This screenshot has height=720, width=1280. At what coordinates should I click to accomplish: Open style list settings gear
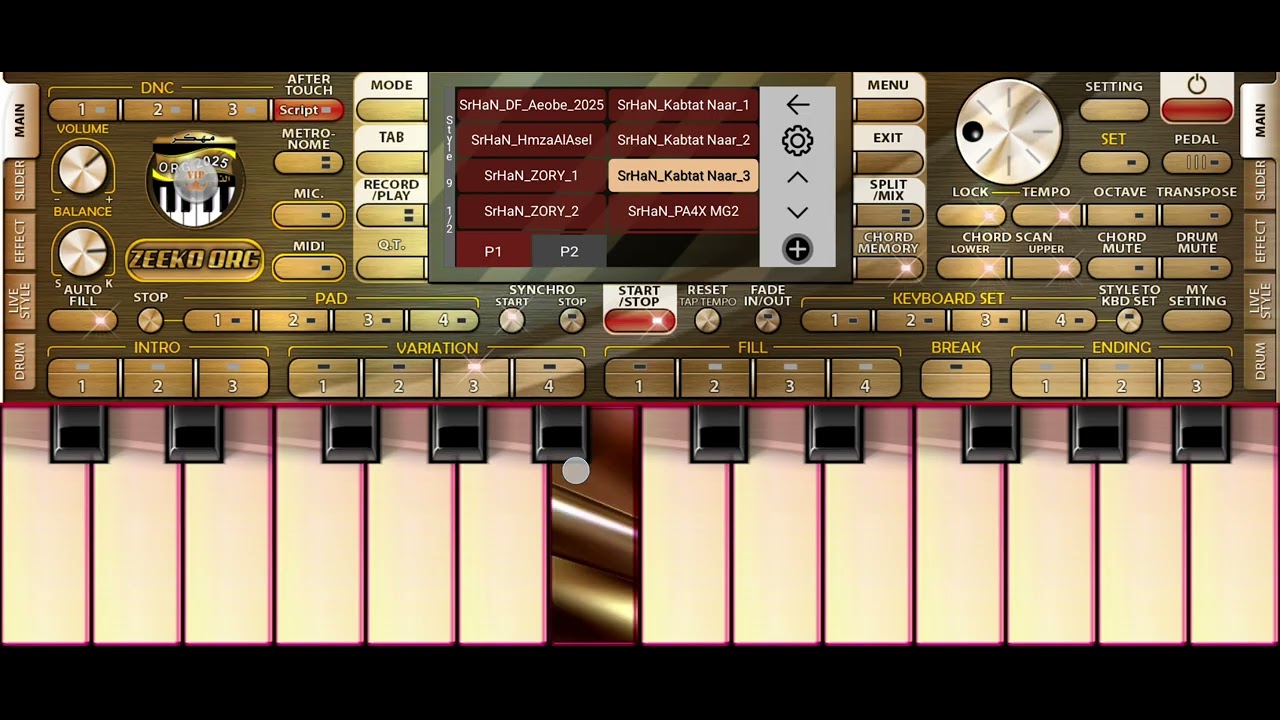click(797, 140)
